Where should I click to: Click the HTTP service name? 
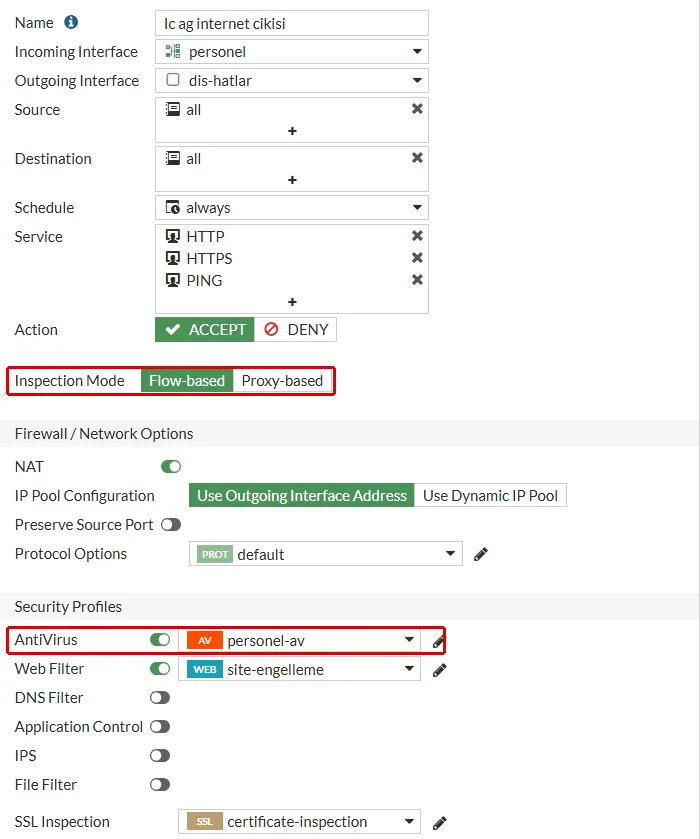[205, 237]
